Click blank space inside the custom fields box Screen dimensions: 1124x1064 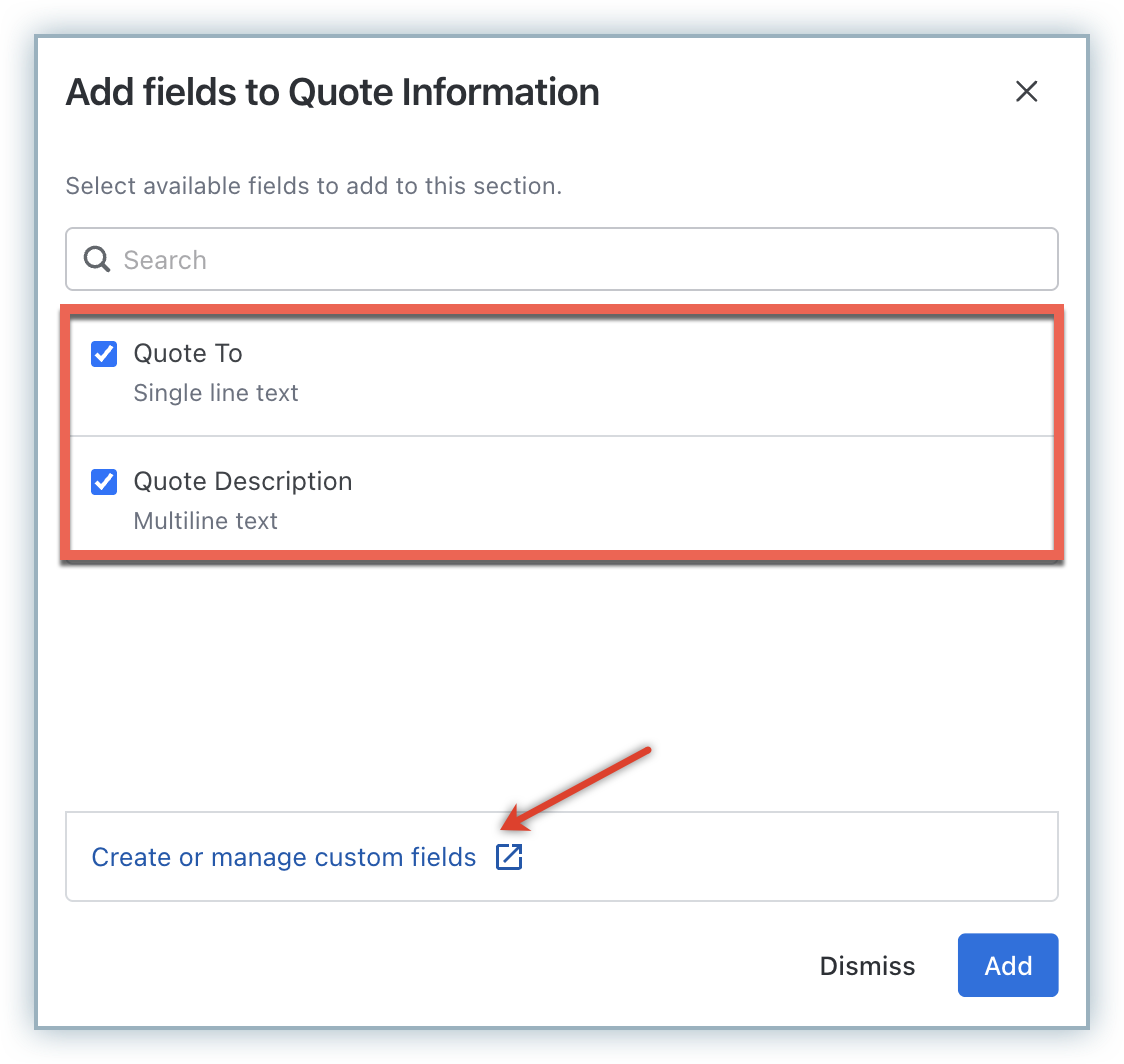click(800, 857)
